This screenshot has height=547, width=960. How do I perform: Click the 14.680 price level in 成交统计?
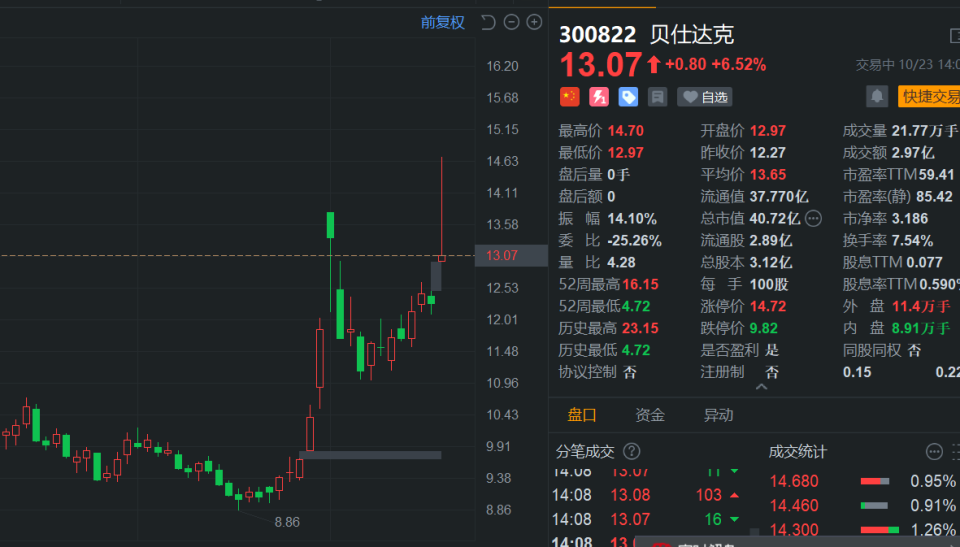794,481
